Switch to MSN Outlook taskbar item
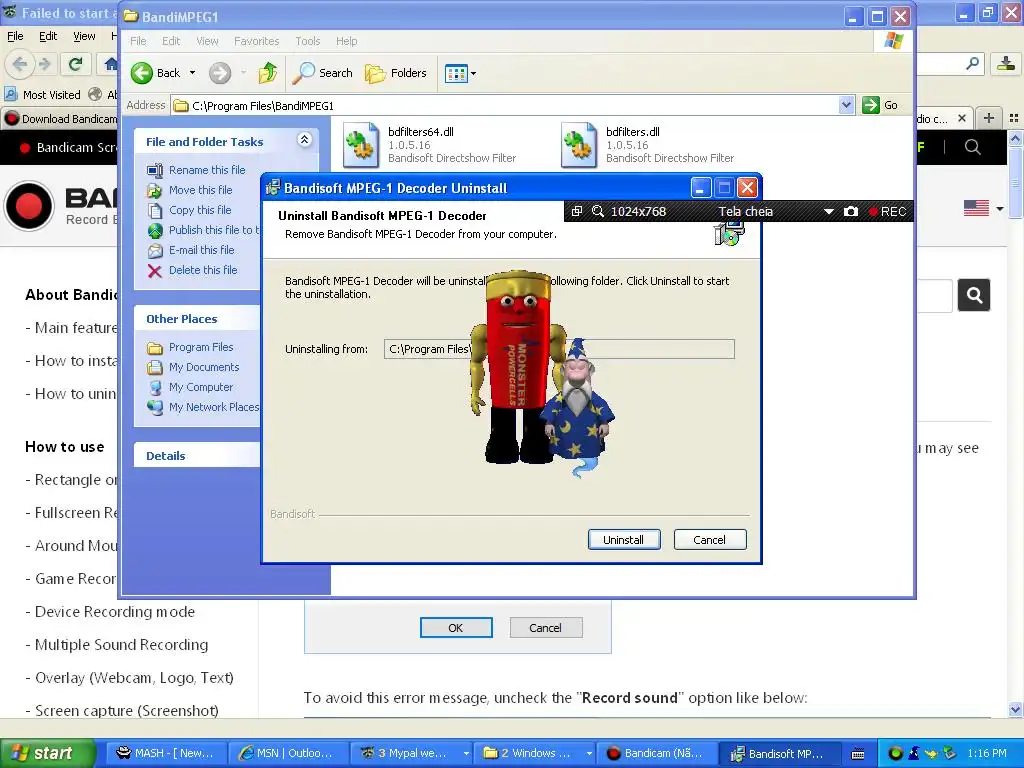This screenshot has height=768, width=1024. point(286,754)
